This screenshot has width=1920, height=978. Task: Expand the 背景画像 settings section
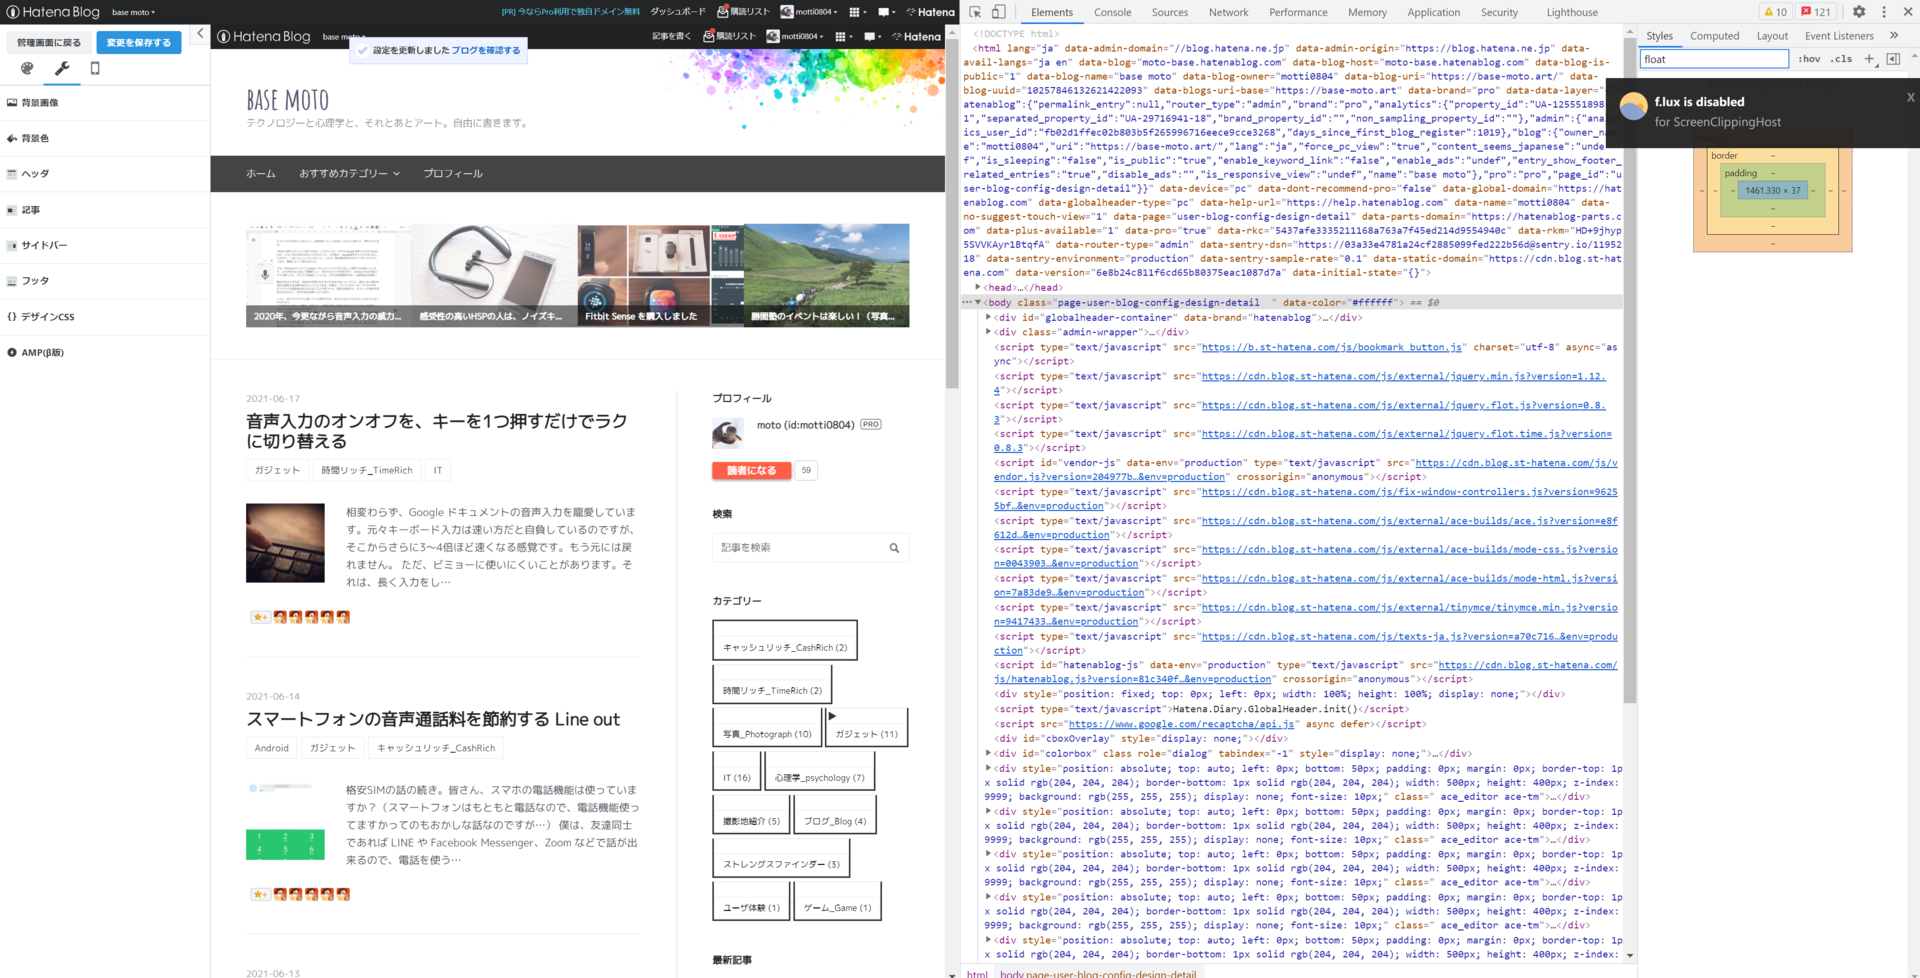point(105,102)
